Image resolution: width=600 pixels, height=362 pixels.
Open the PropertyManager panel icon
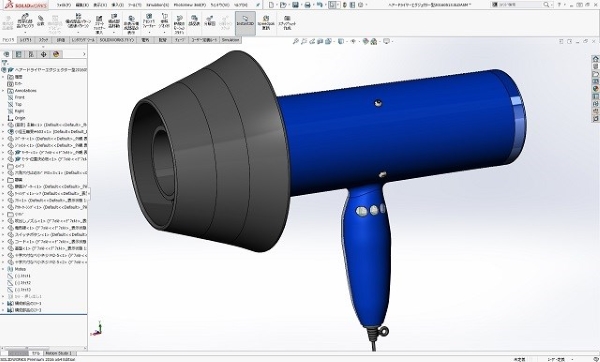point(18,54)
